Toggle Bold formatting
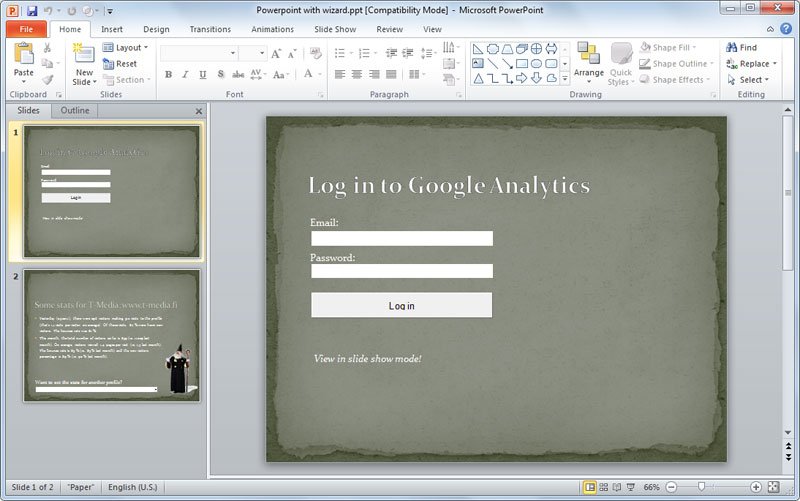The image size is (800, 501). click(168, 74)
